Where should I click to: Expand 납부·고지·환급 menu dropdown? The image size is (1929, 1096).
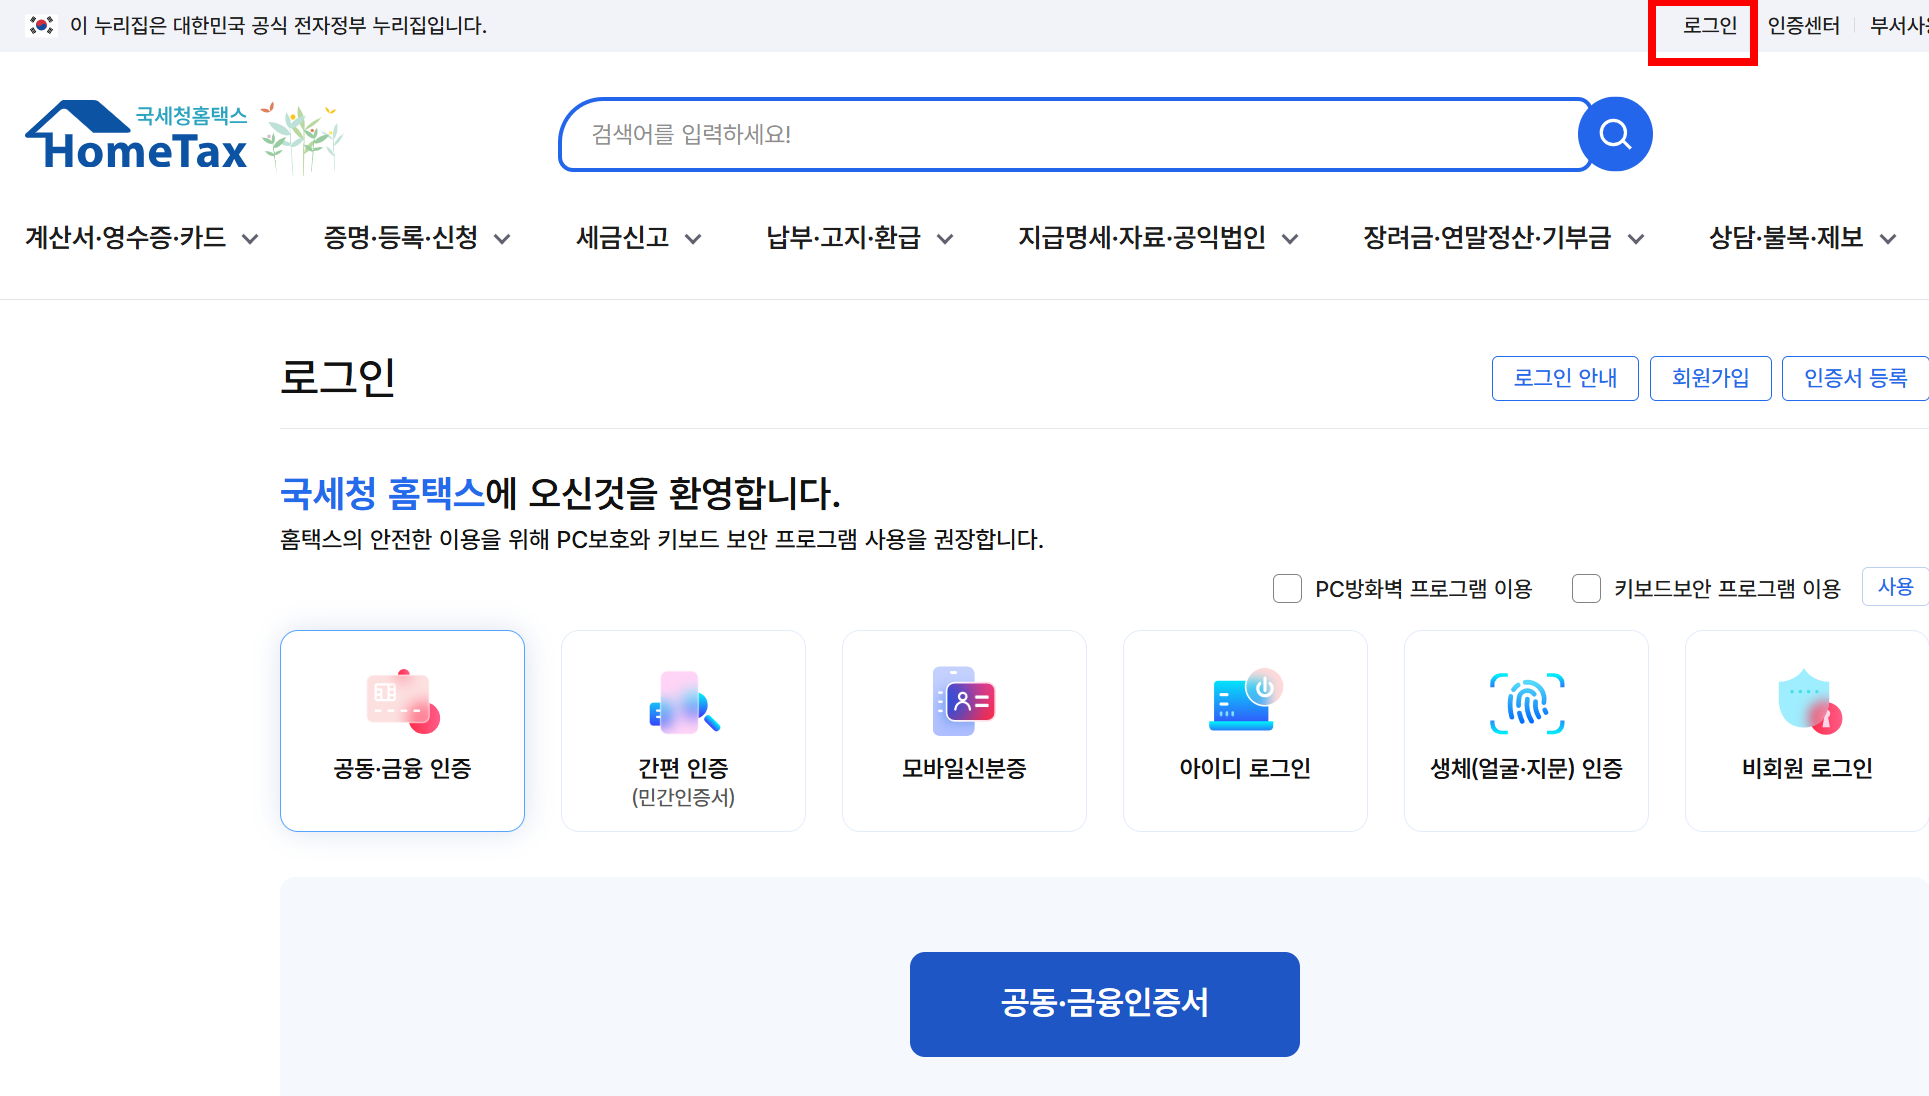coord(859,238)
